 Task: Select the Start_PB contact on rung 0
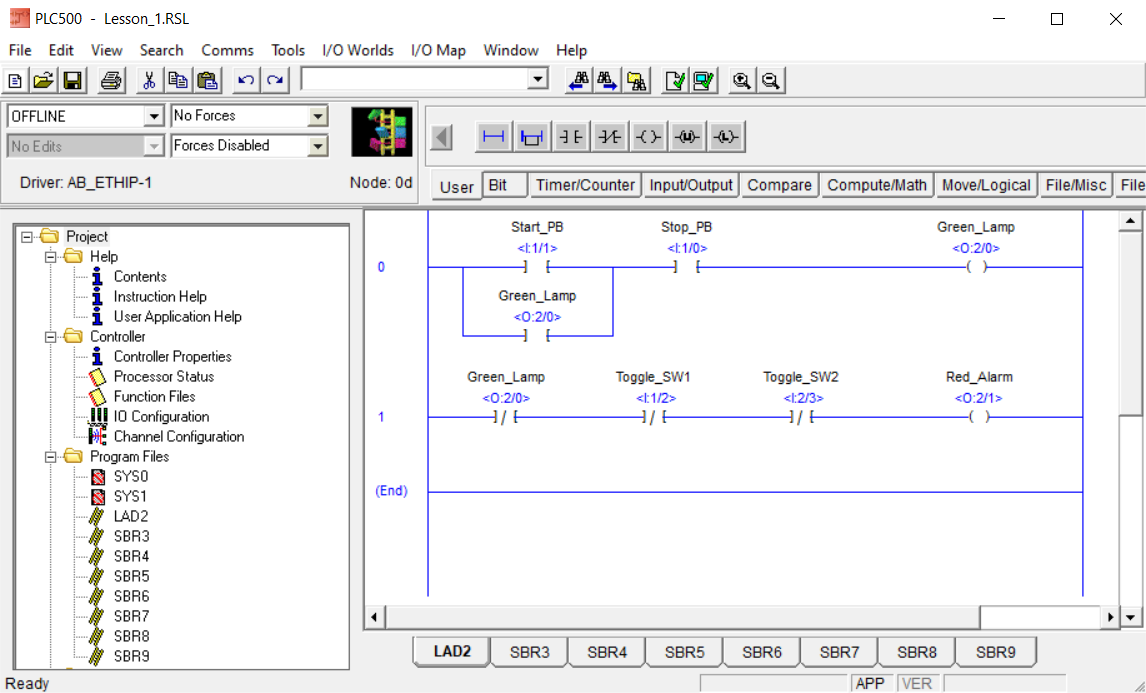(537, 268)
